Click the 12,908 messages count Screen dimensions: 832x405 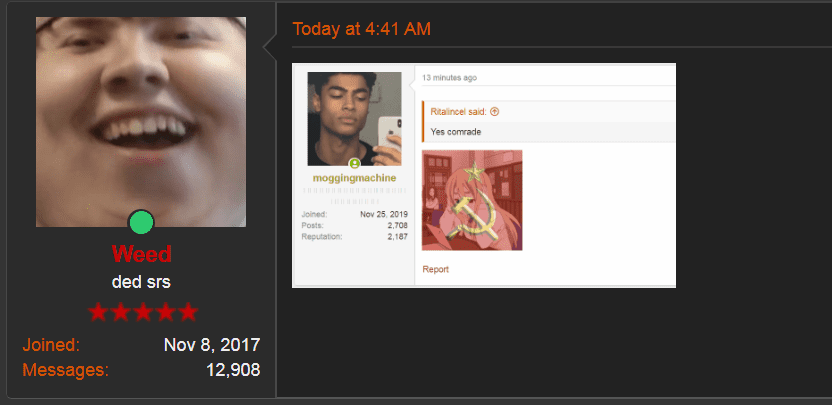233,369
